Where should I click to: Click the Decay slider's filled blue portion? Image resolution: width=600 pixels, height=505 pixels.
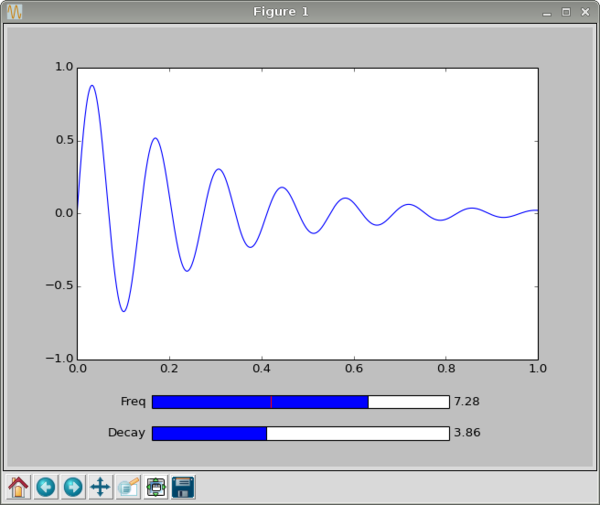tap(209, 434)
